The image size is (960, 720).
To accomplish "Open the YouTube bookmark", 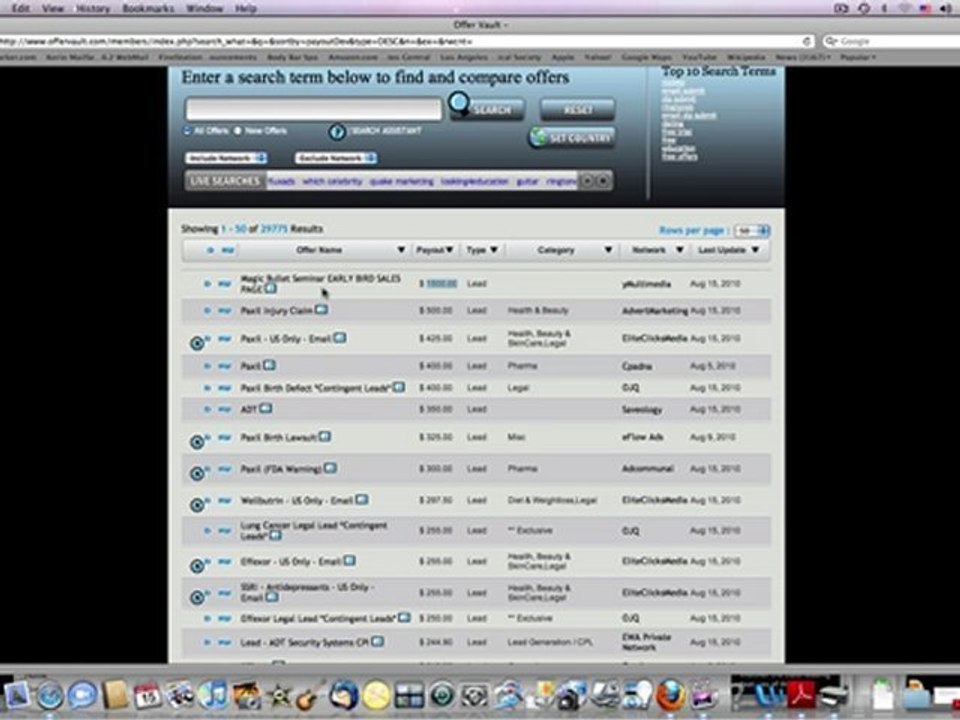I will [699, 57].
